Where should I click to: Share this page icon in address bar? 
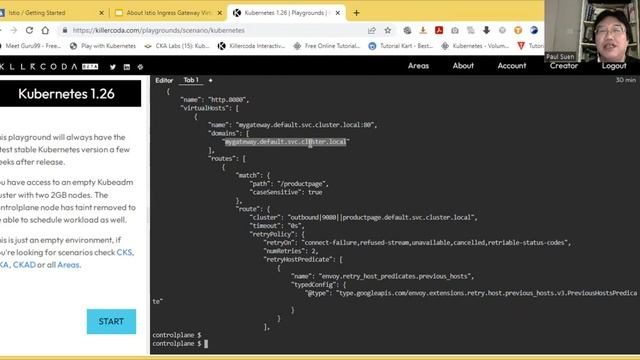point(371,30)
